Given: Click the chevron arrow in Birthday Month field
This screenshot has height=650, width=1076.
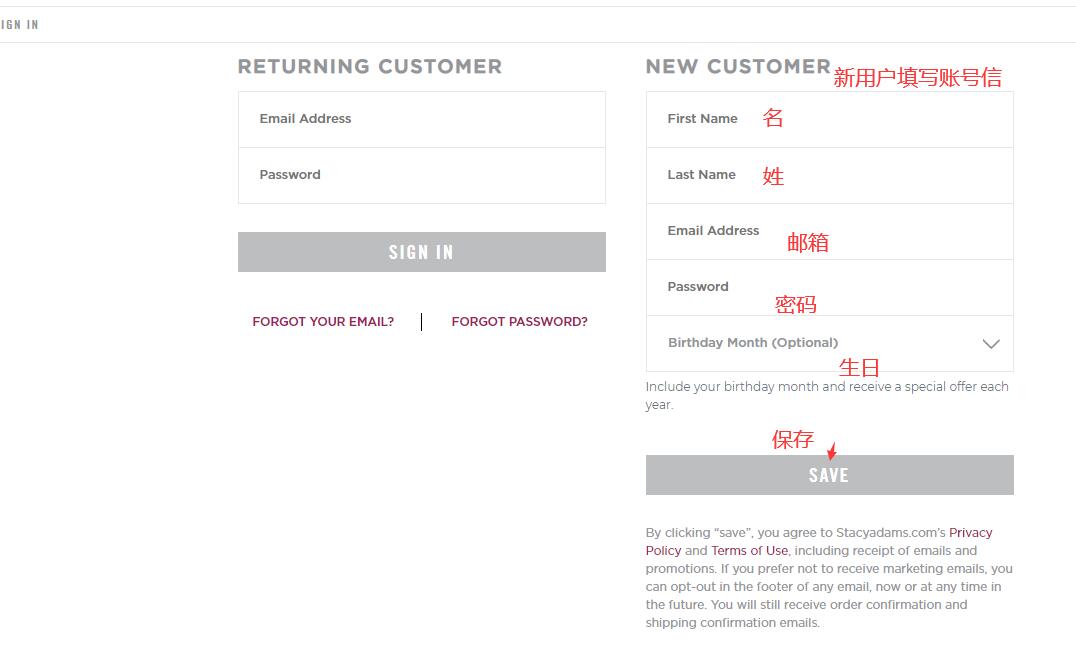Looking at the screenshot, I should tap(991, 344).
